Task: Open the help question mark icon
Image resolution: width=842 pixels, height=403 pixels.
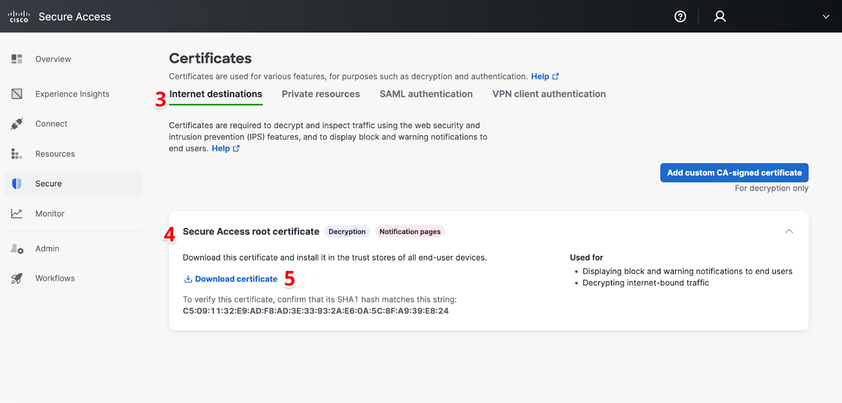Action: [x=680, y=17]
